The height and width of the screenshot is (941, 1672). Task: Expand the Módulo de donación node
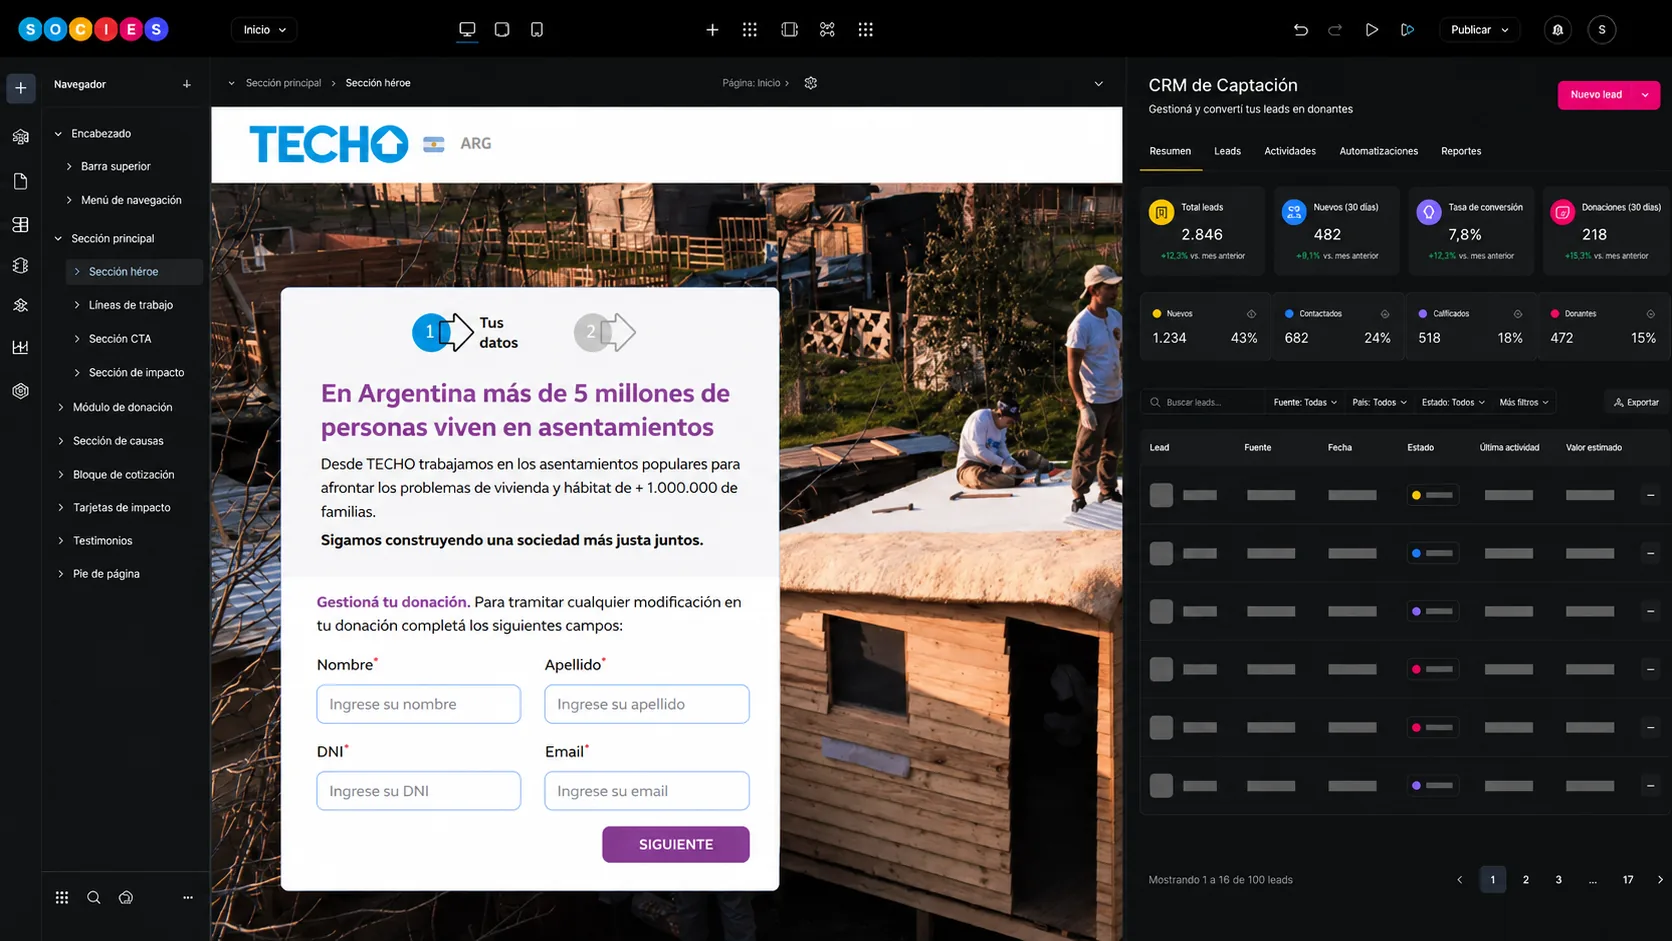click(x=61, y=408)
